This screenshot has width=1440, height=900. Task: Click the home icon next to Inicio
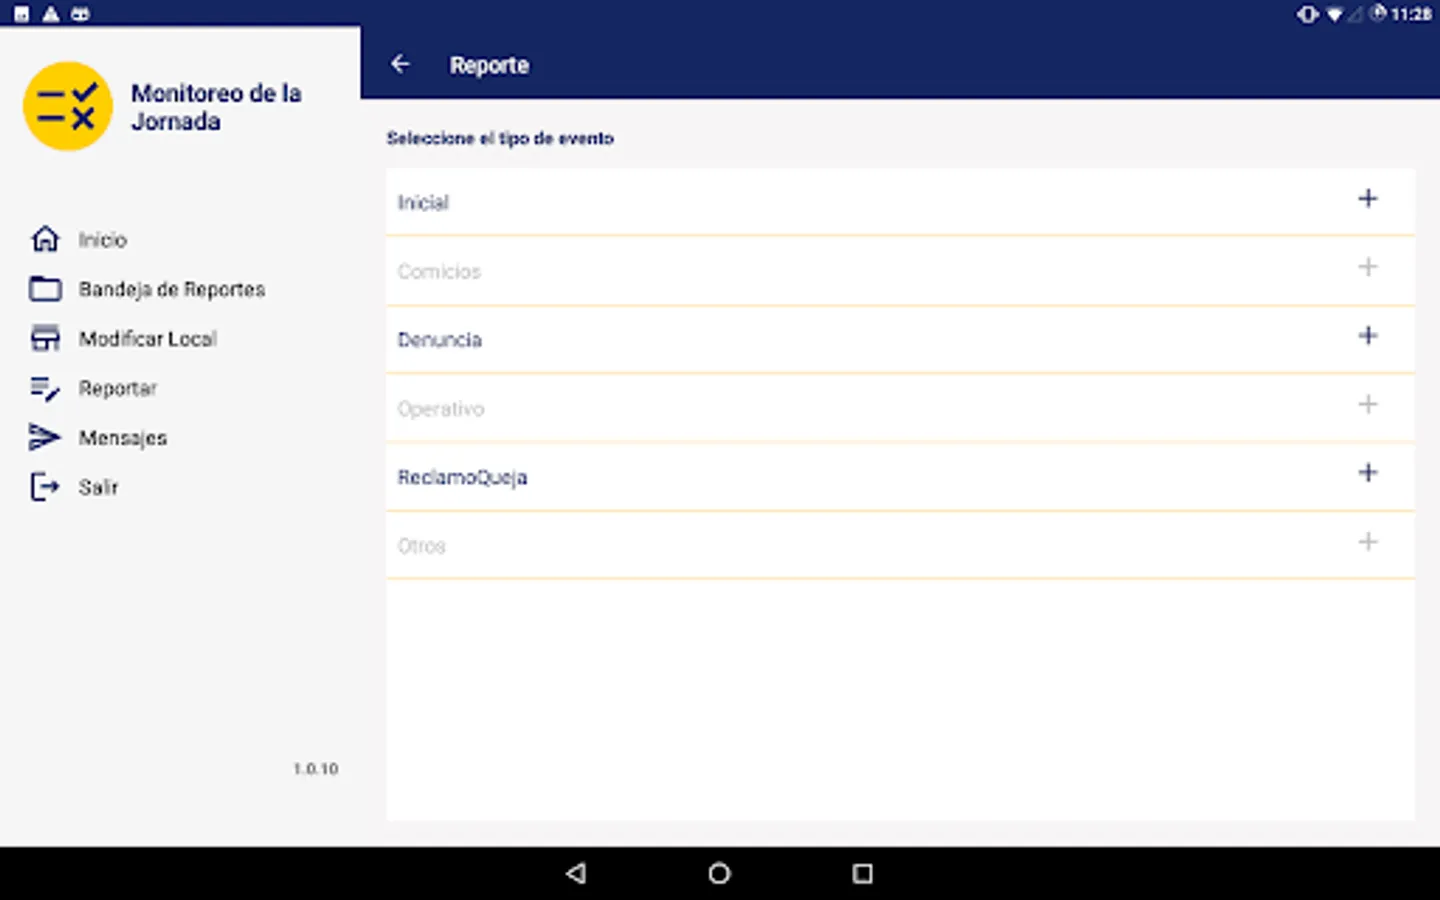tap(45, 239)
